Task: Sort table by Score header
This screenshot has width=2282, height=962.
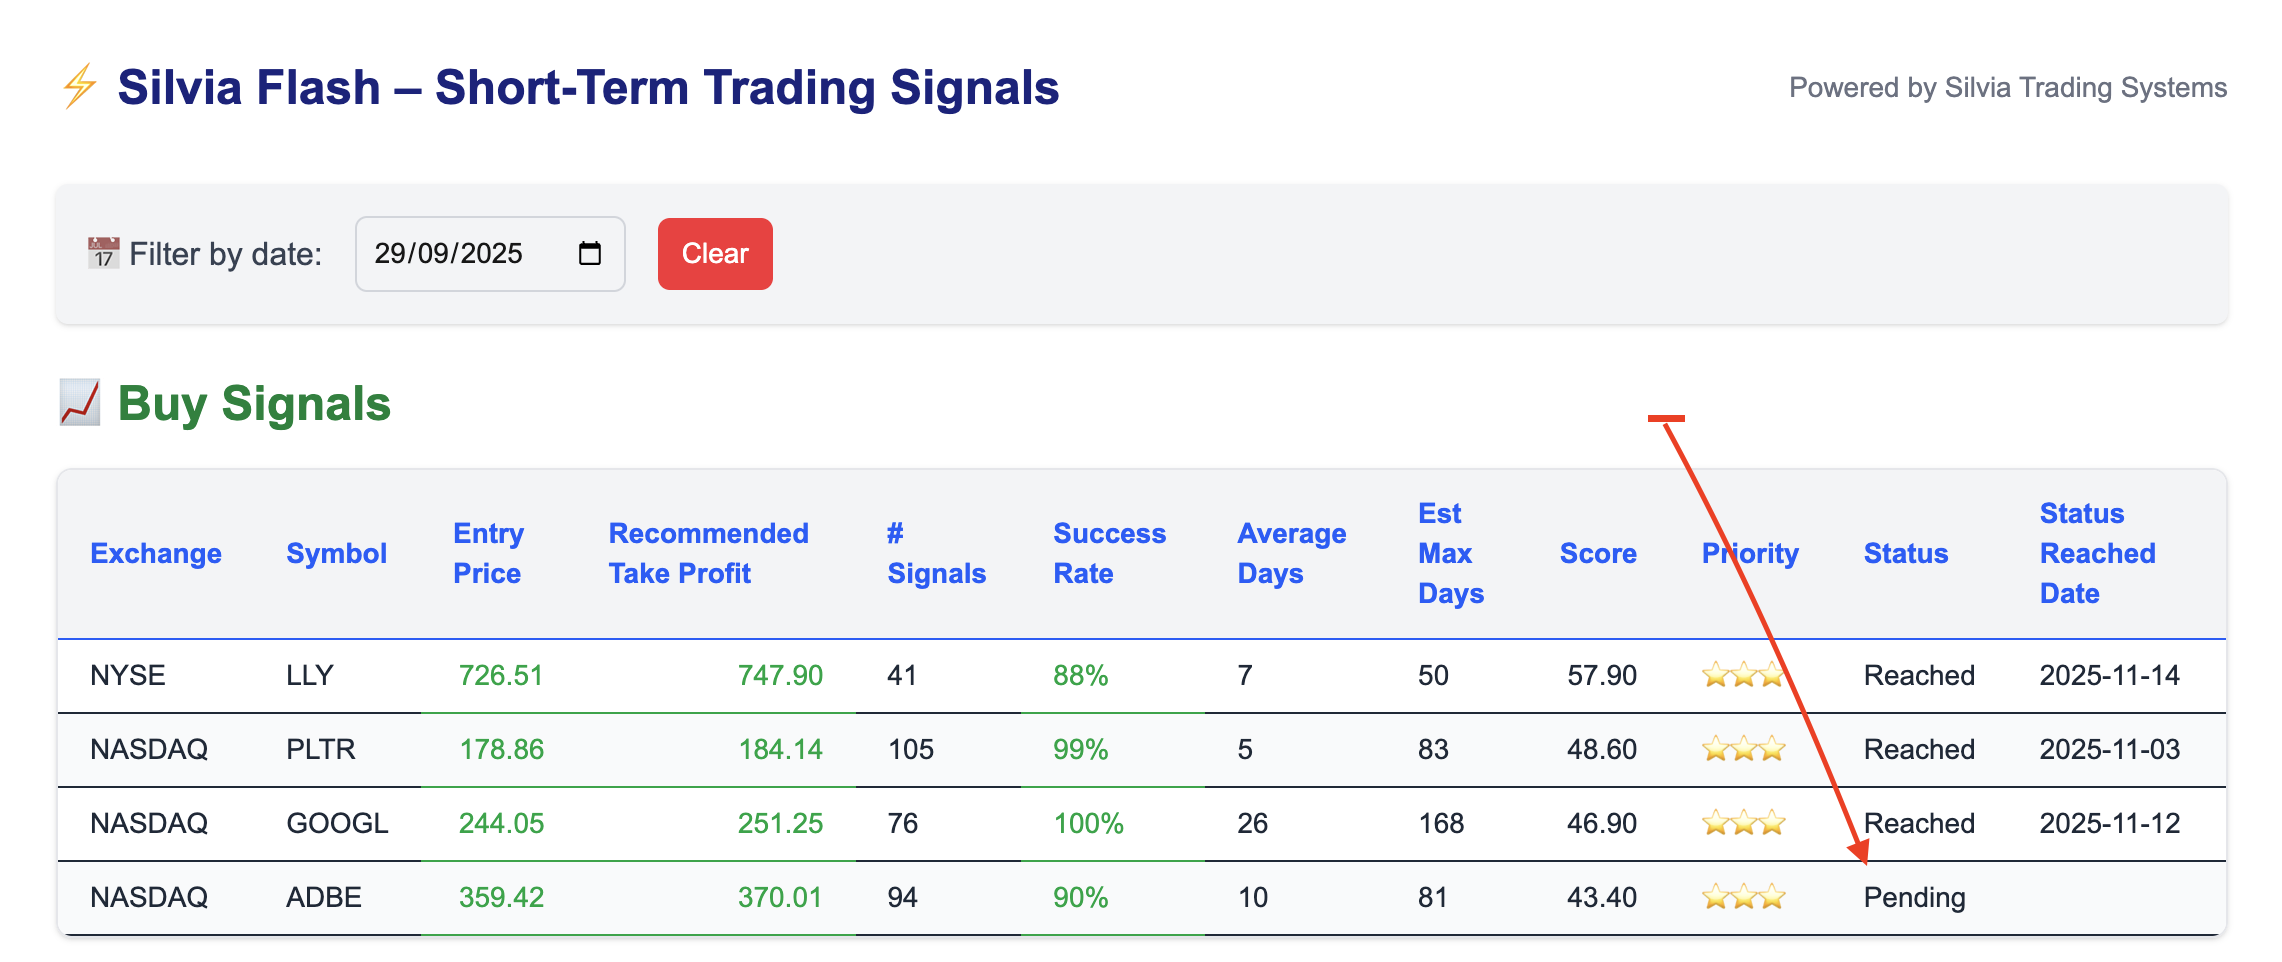Action: point(1598,554)
